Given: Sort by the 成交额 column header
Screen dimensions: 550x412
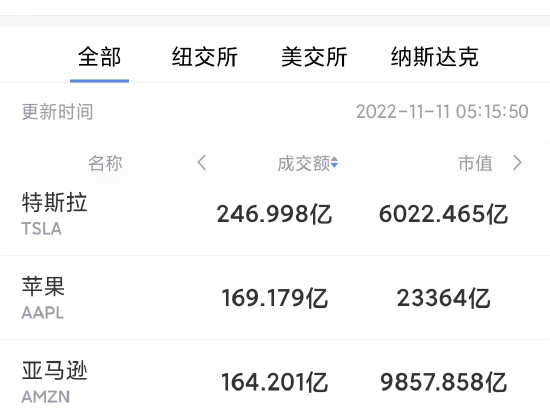Looking at the screenshot, I should tap(308, 163).
